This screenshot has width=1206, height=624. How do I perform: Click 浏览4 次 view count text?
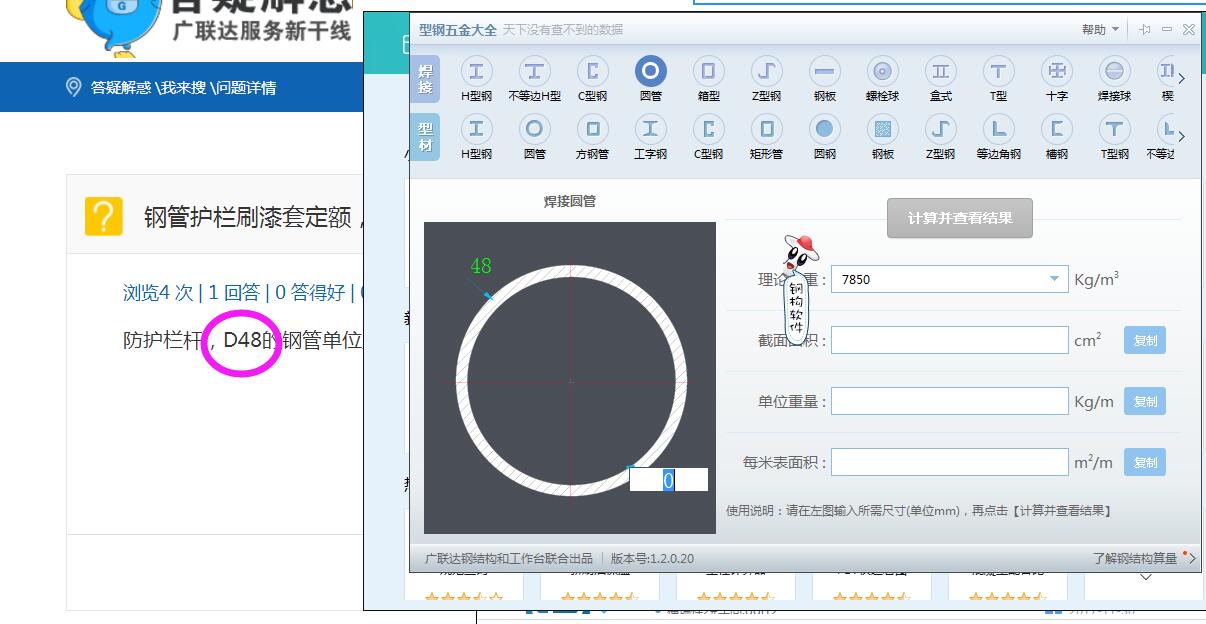[x=158, y=292]
